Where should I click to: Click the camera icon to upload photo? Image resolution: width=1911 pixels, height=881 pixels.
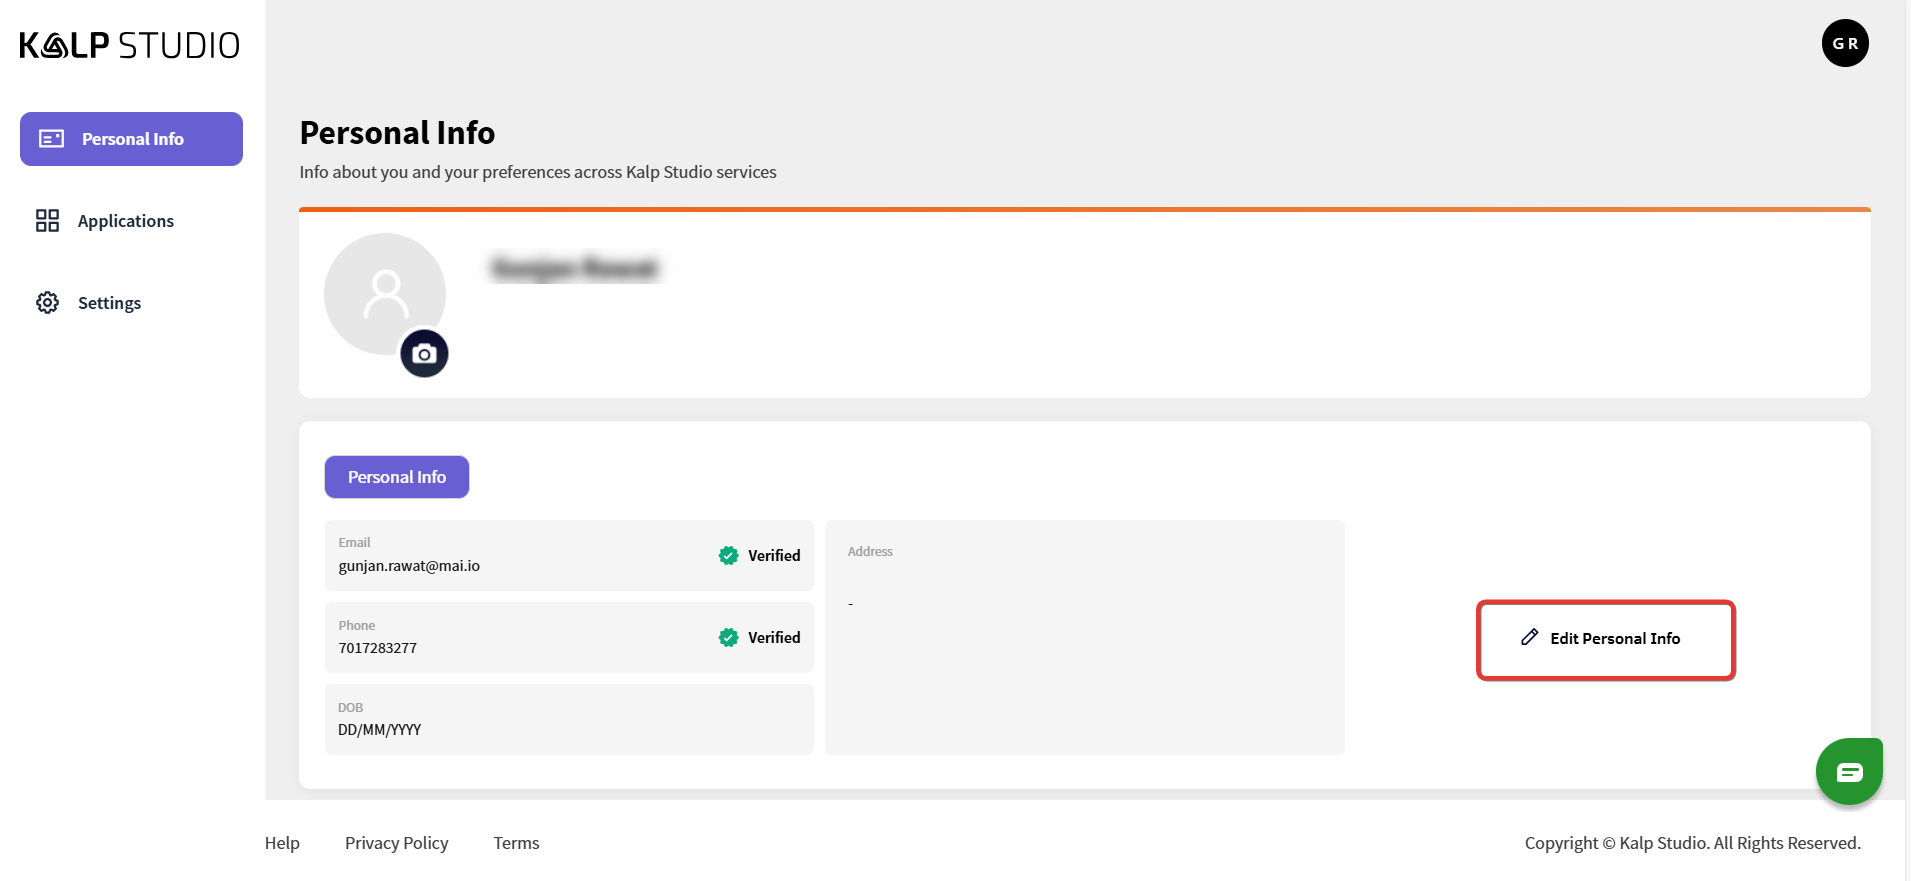tap(424, 354)
